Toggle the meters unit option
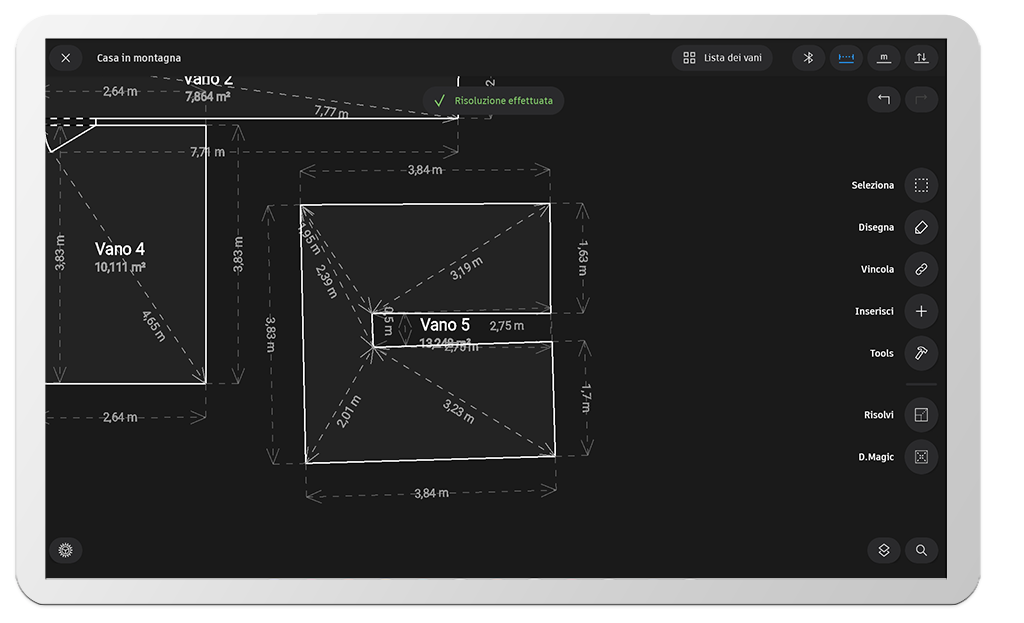 pyautogui.click(x=884, y=57)
